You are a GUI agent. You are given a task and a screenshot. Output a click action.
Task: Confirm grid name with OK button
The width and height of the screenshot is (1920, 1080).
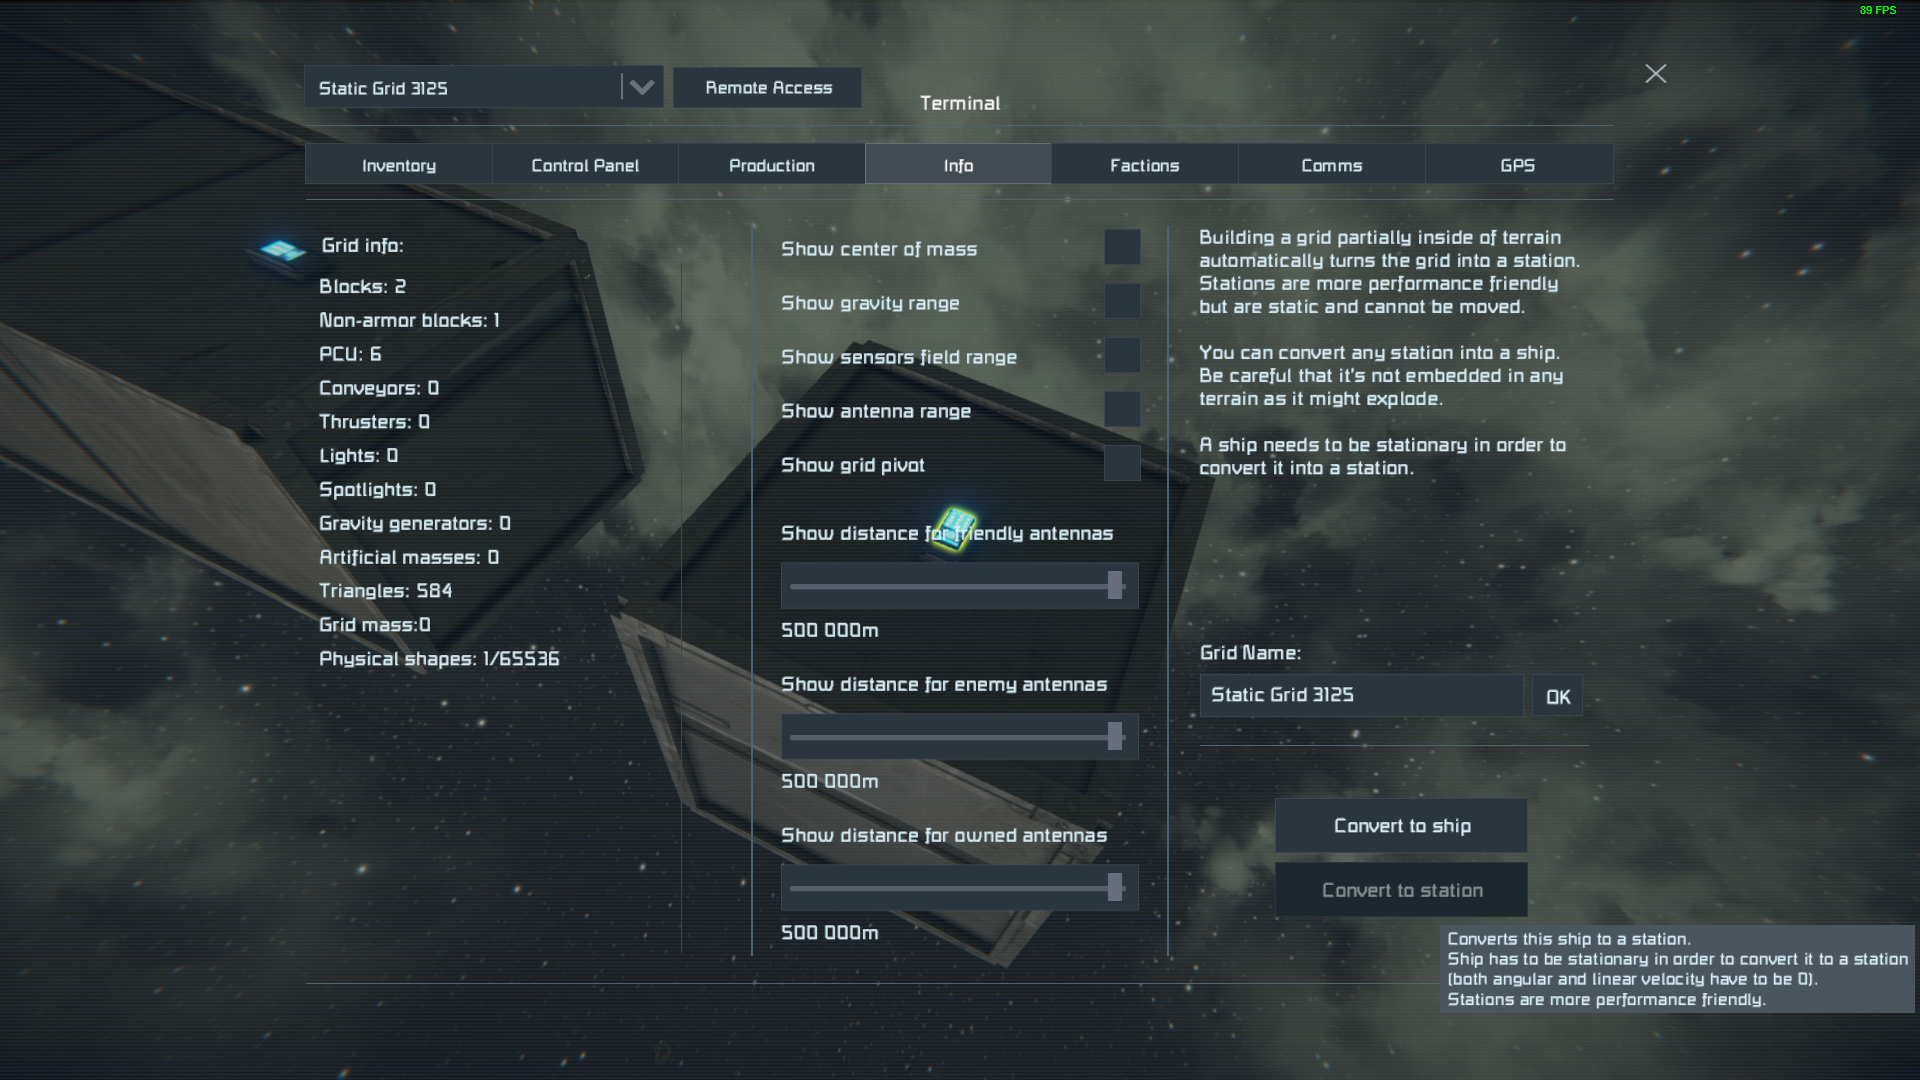pos(1557,696)
